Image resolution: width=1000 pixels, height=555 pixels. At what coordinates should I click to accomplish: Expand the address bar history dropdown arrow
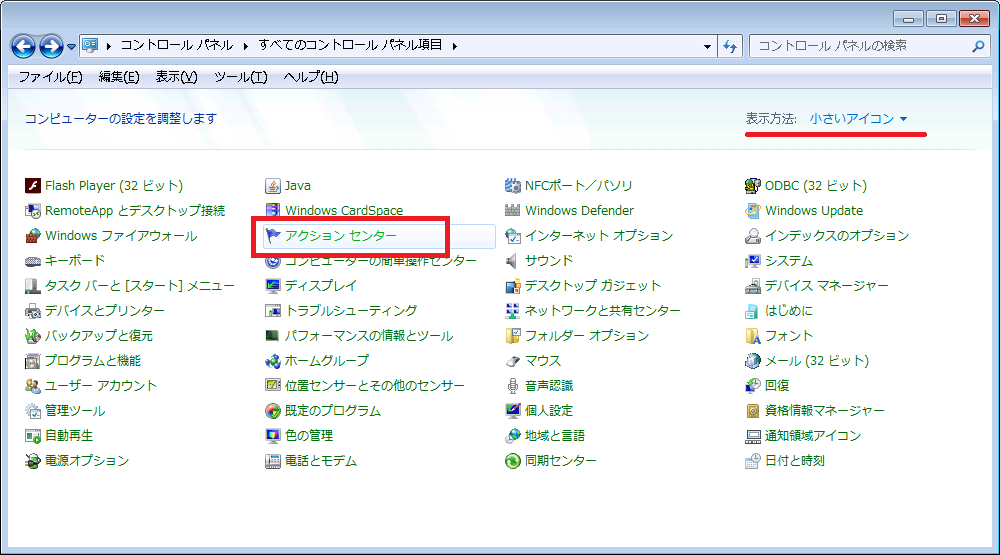pyautogui.click(x=707, y=46)
